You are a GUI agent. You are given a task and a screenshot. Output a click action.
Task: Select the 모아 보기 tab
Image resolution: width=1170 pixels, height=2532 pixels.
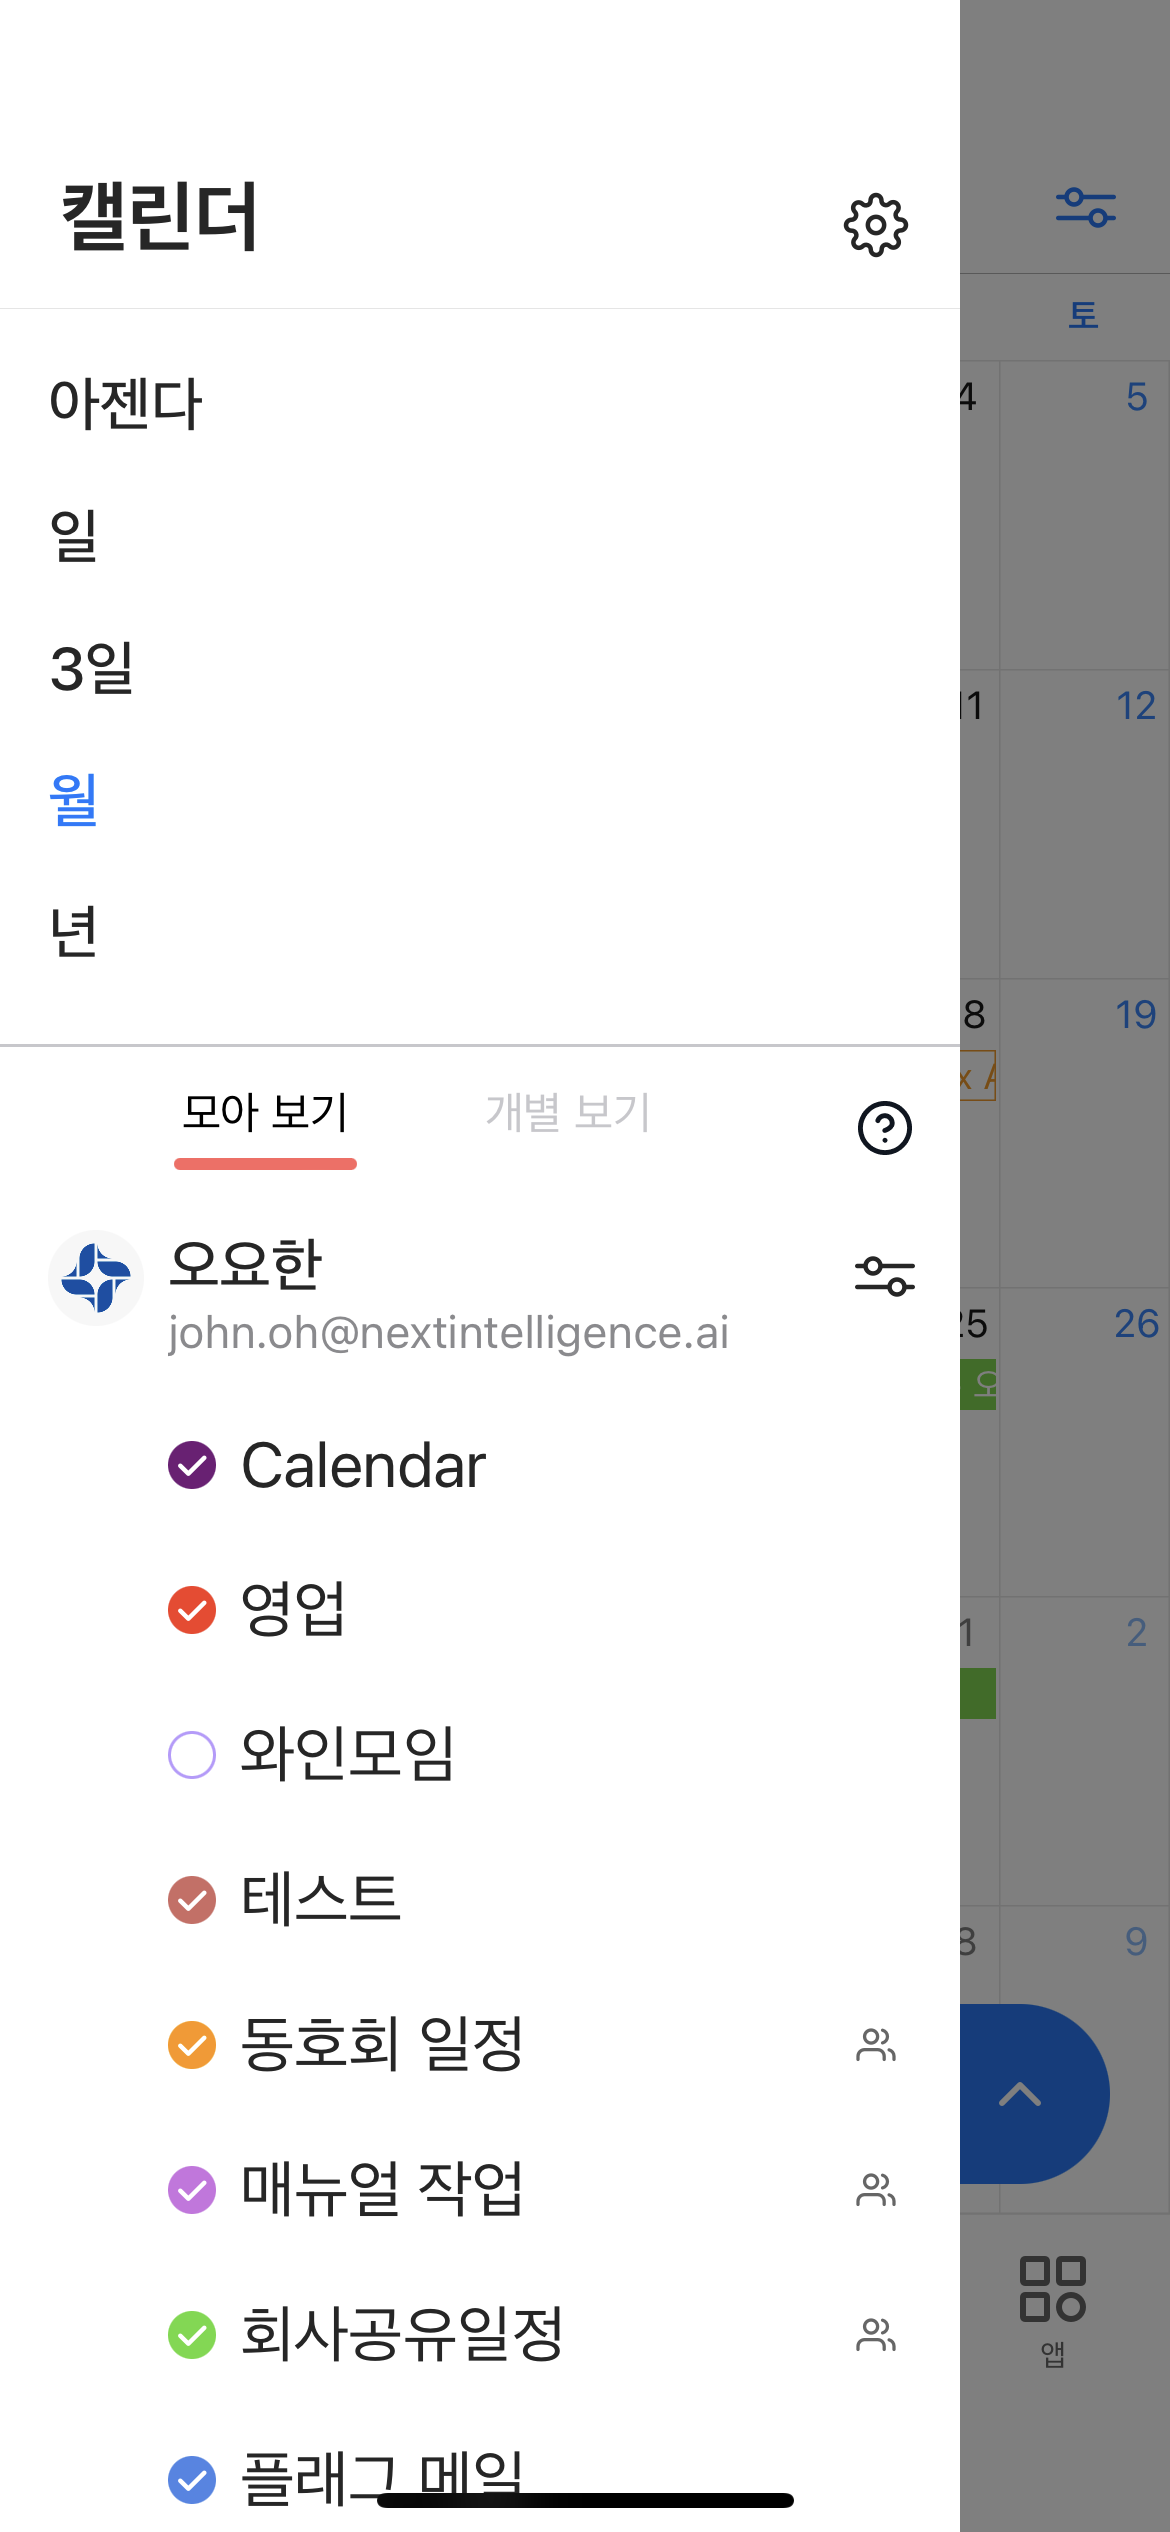pyautogui.click(x=265, y=1113)
